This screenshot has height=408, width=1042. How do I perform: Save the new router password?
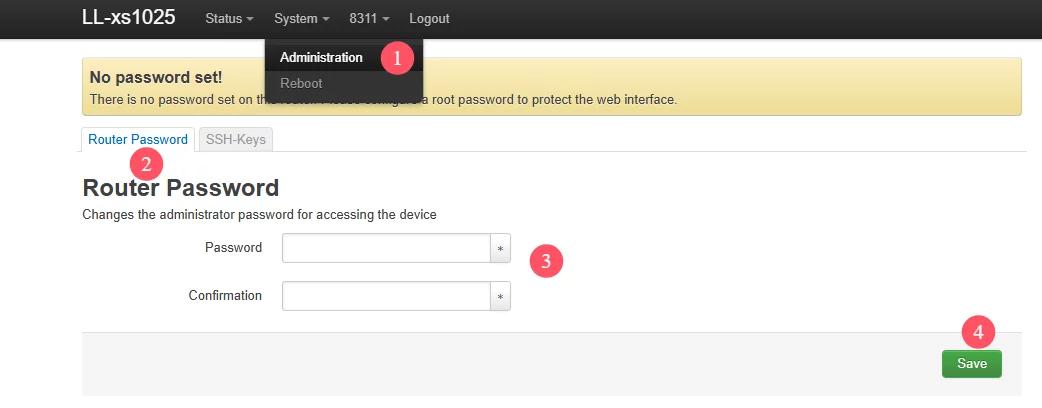pos(972,363)
